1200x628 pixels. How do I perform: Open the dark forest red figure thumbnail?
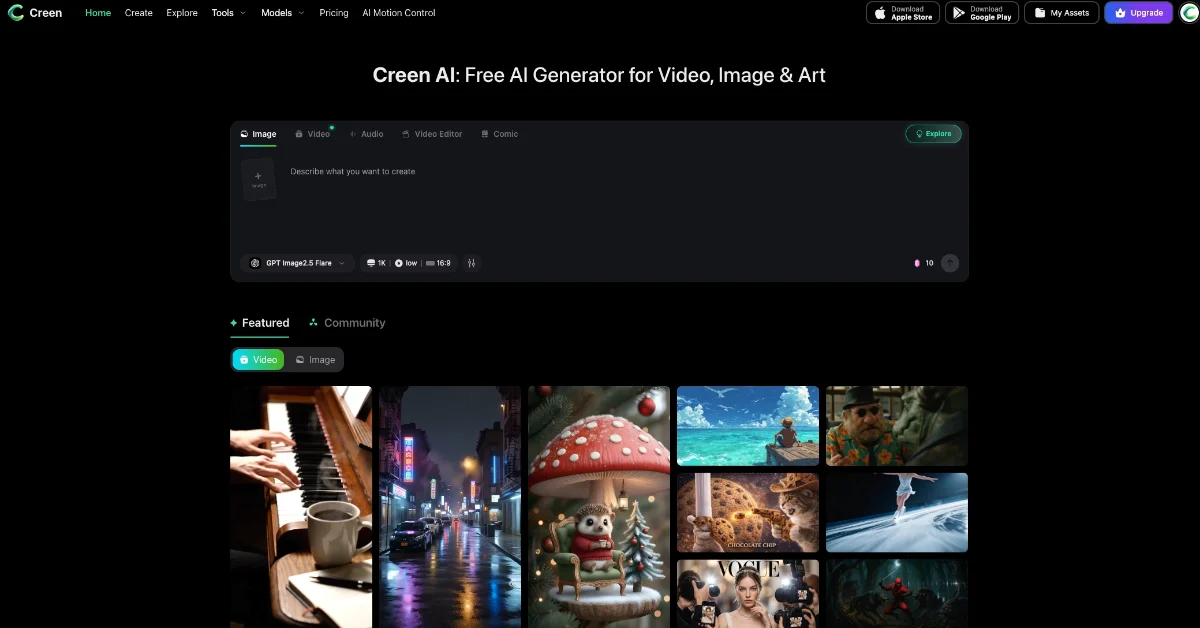pyautogui.click(x=897, y=594)
